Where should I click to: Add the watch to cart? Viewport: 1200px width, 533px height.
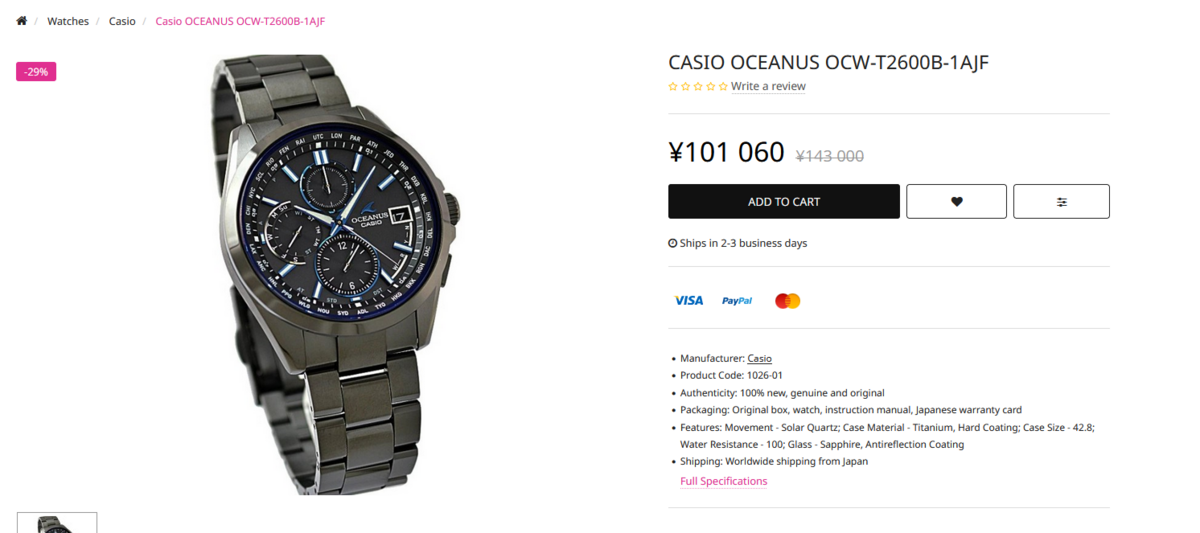pyautogui.click(x=784, y=201)
